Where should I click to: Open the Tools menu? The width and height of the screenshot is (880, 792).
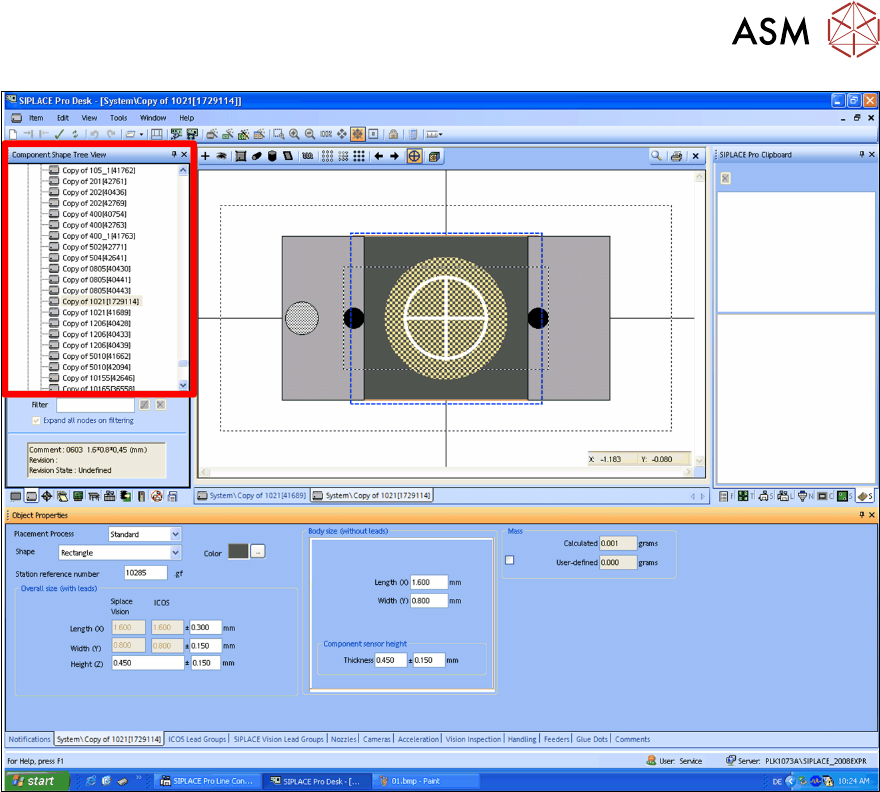118,118
